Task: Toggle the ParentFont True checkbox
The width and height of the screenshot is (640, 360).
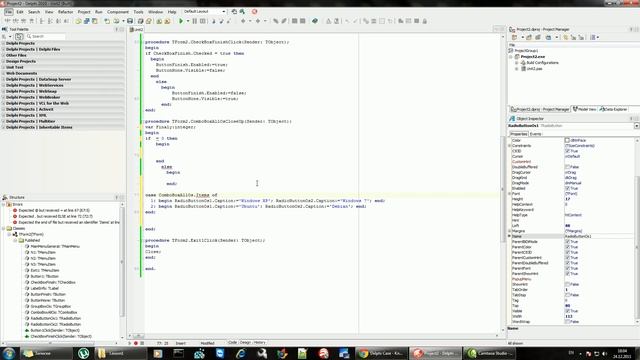Action: 567,268
